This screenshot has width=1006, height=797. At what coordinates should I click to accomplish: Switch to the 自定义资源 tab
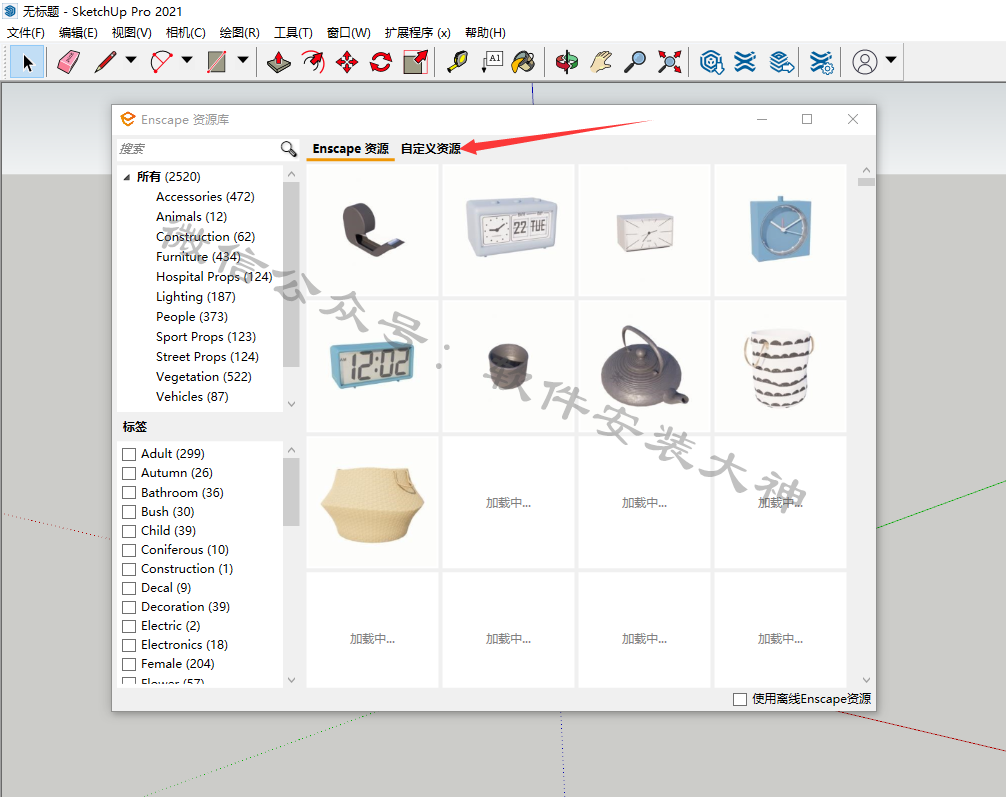coord(431,149)
